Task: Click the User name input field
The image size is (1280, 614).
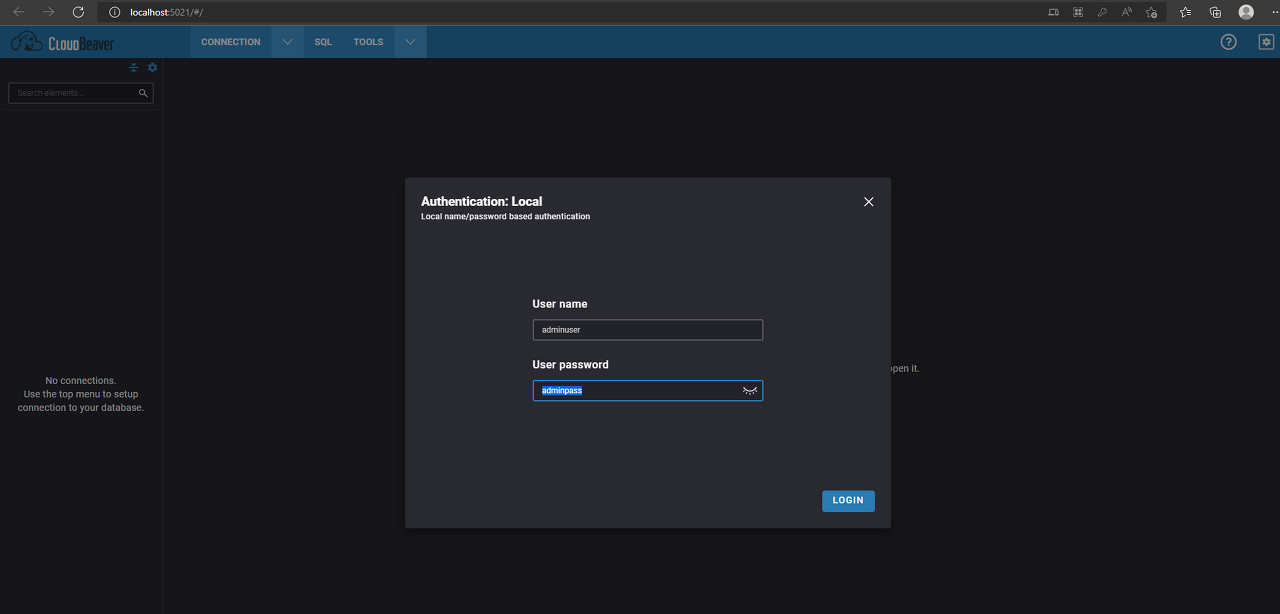Action: 647,329
